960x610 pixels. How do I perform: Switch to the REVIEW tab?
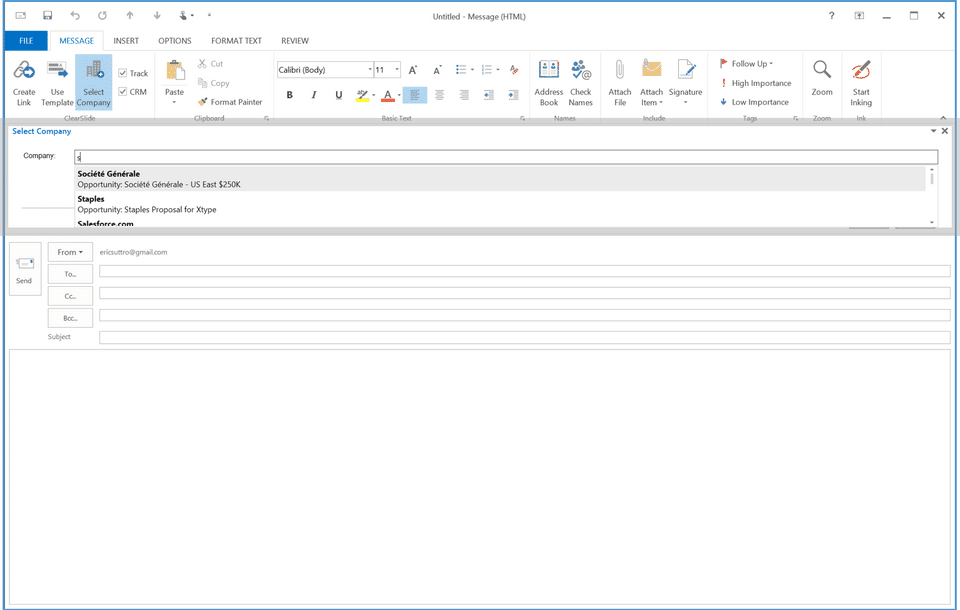point(295,40)
